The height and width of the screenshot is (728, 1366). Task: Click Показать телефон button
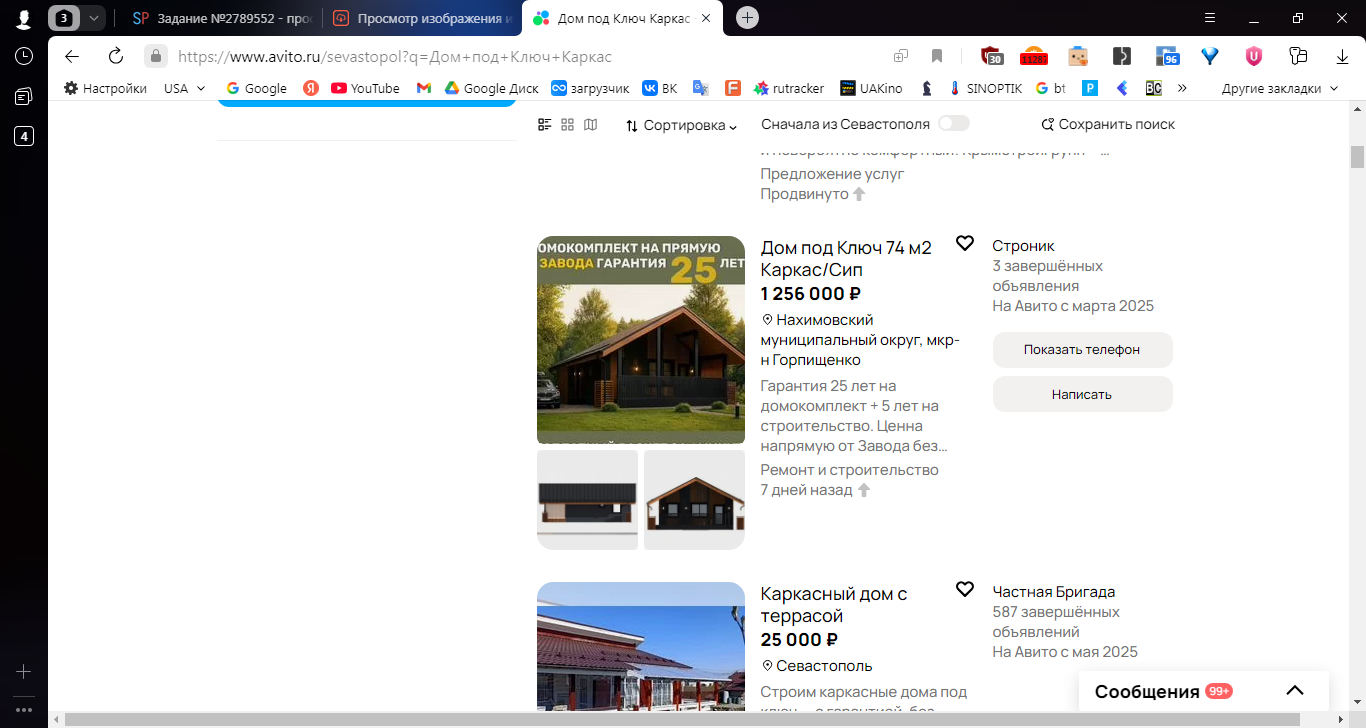coord(1082,350)
